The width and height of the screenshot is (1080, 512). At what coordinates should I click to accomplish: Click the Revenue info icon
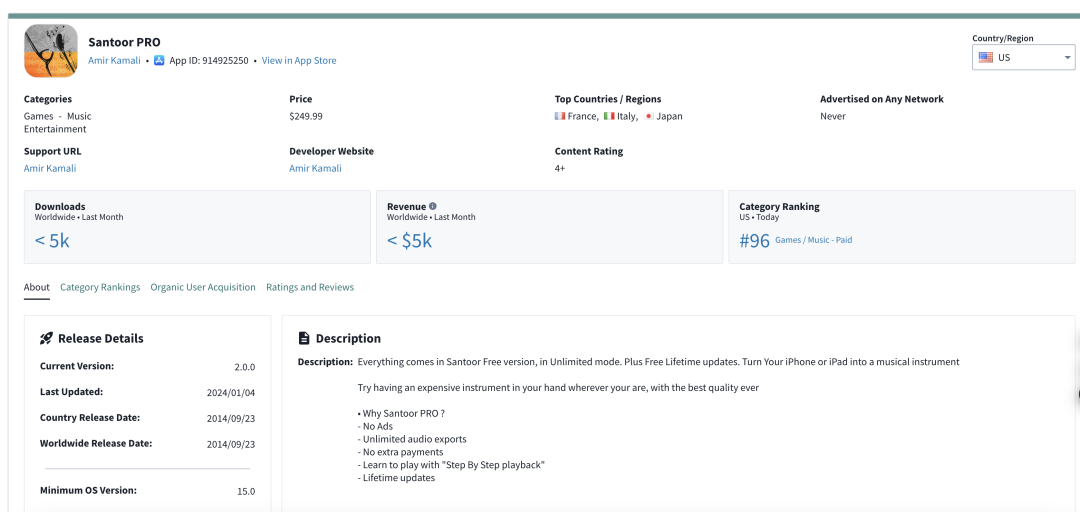tap(433, 206)
